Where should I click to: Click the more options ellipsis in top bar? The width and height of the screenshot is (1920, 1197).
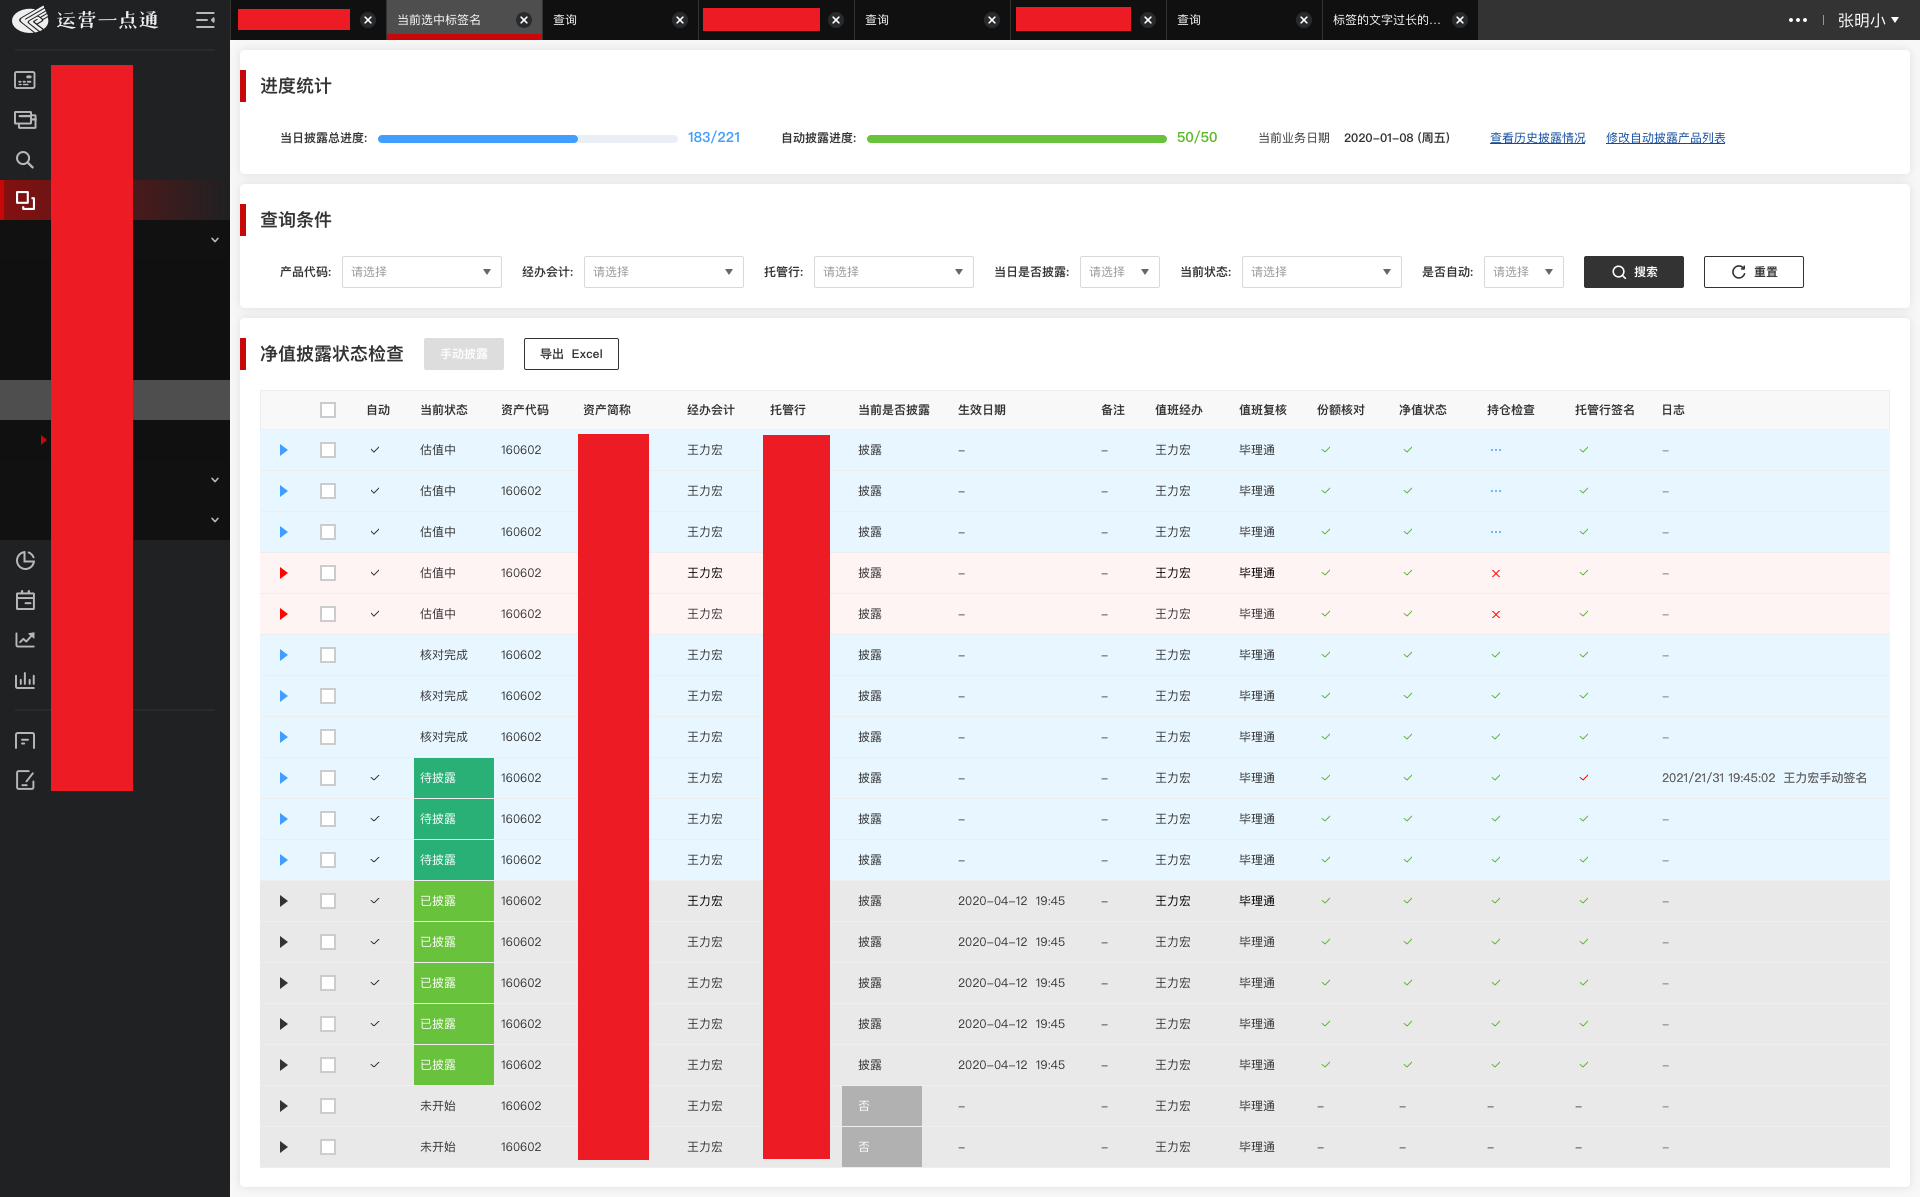point(1798,20)
